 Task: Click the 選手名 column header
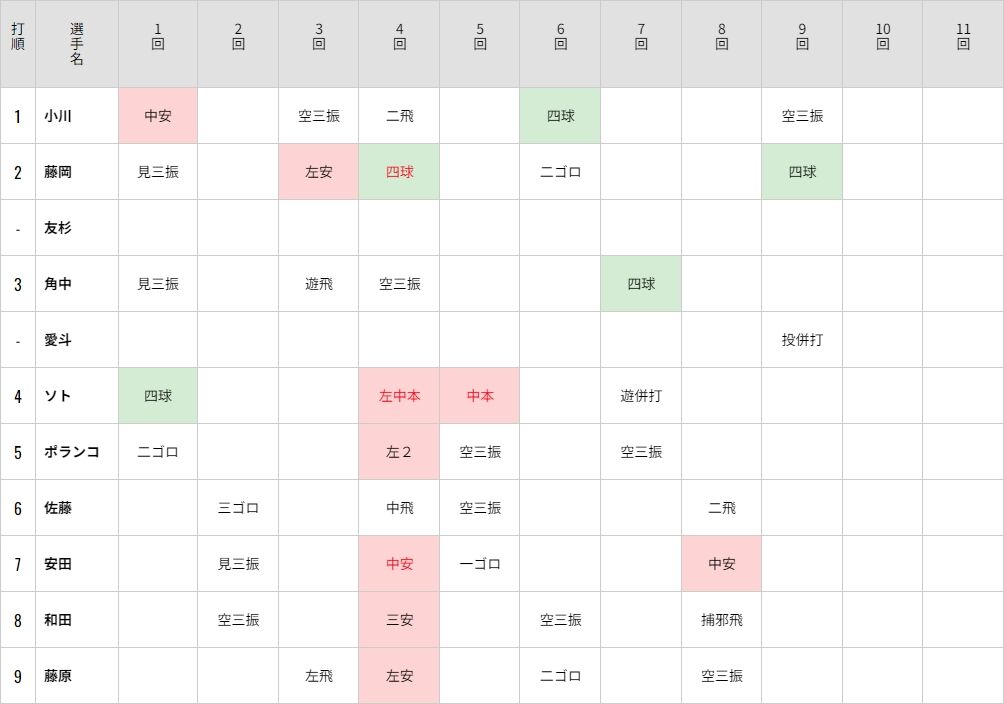[x=77, y=44]
